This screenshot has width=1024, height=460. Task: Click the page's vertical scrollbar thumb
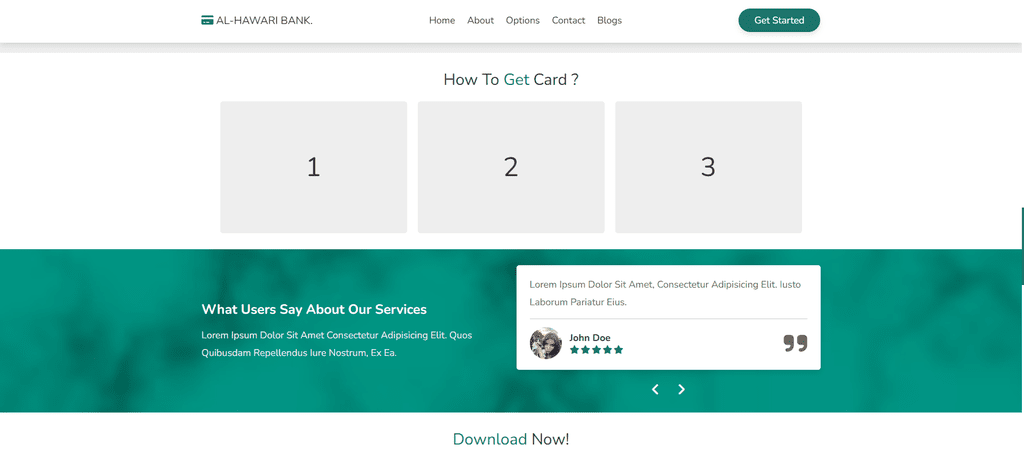coord(1022,246)
